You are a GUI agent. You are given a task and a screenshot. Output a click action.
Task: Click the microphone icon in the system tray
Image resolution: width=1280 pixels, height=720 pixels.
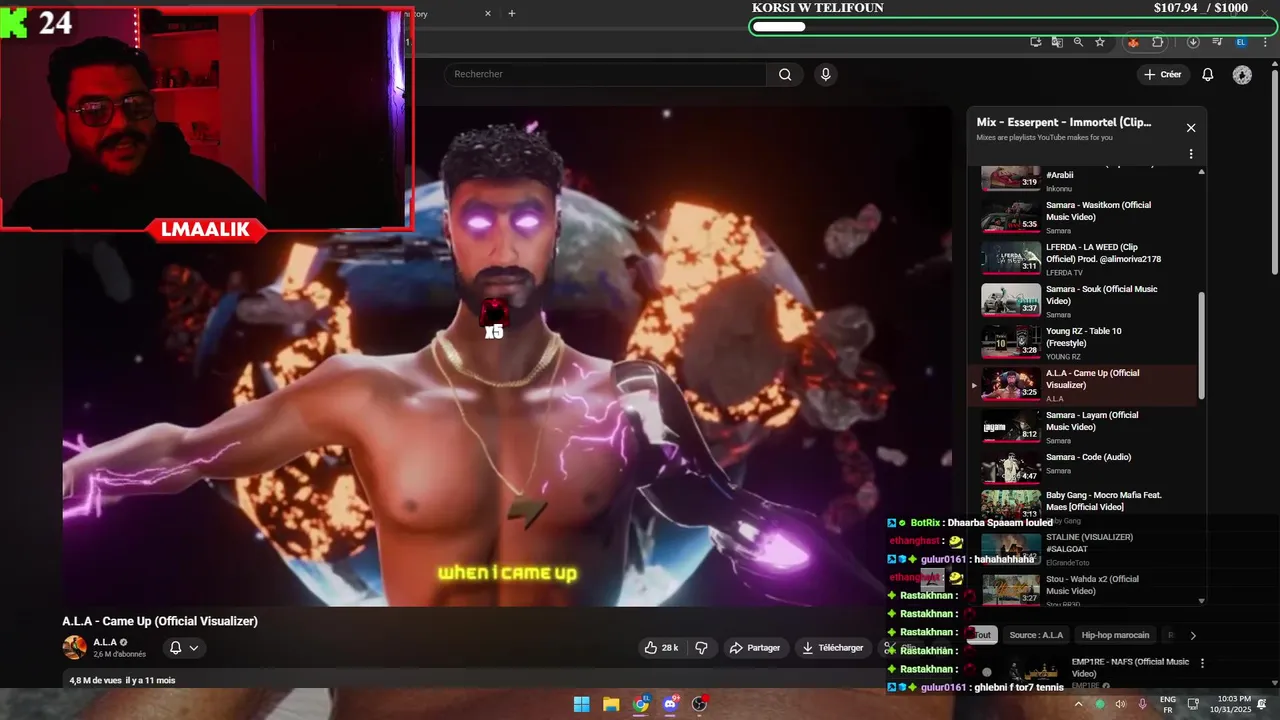pyautogui.click(x=1143, y=704)
